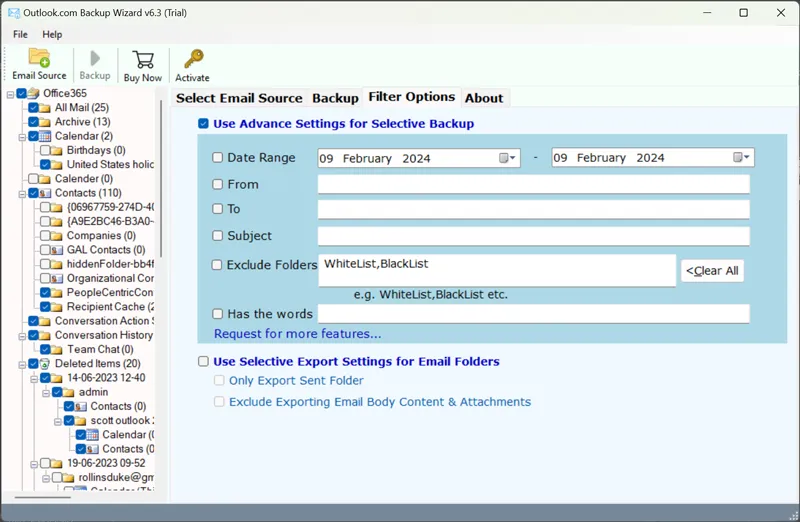Viewport: 800px width, 522px height.
Task: Open the start date calendar dropdown
Action: pos(507,158)
